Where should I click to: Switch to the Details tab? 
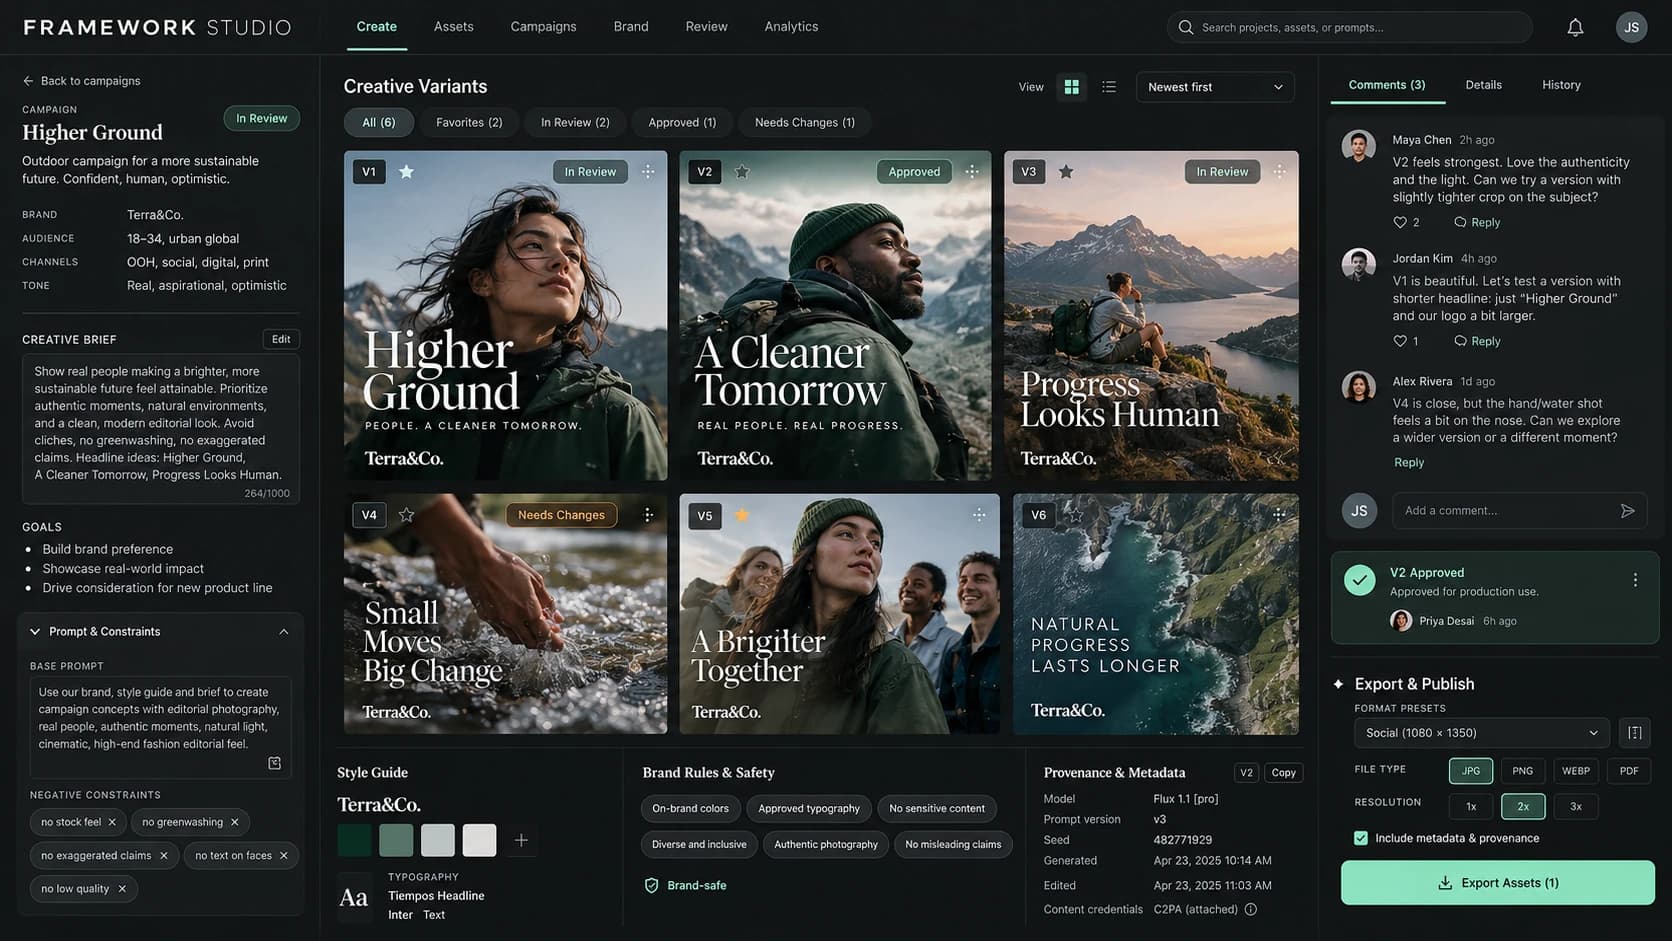click(x=1483, y=85)
